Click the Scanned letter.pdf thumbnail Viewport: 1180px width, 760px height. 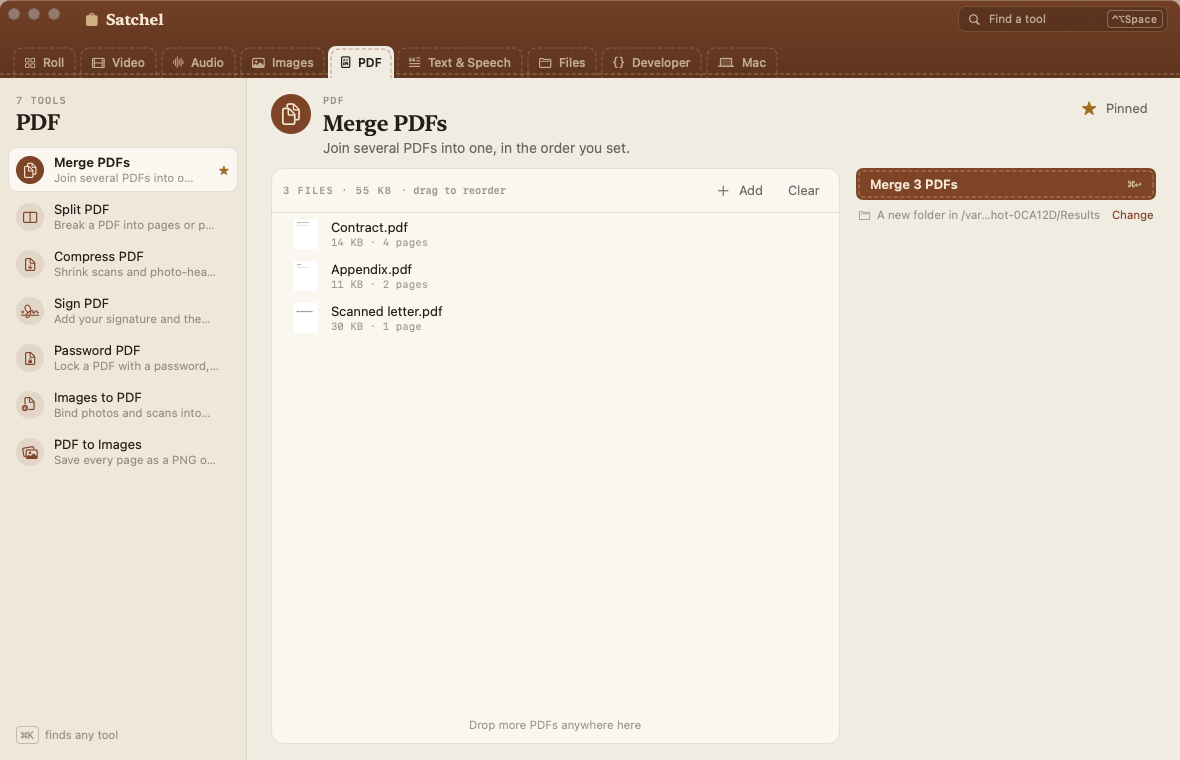306,318
